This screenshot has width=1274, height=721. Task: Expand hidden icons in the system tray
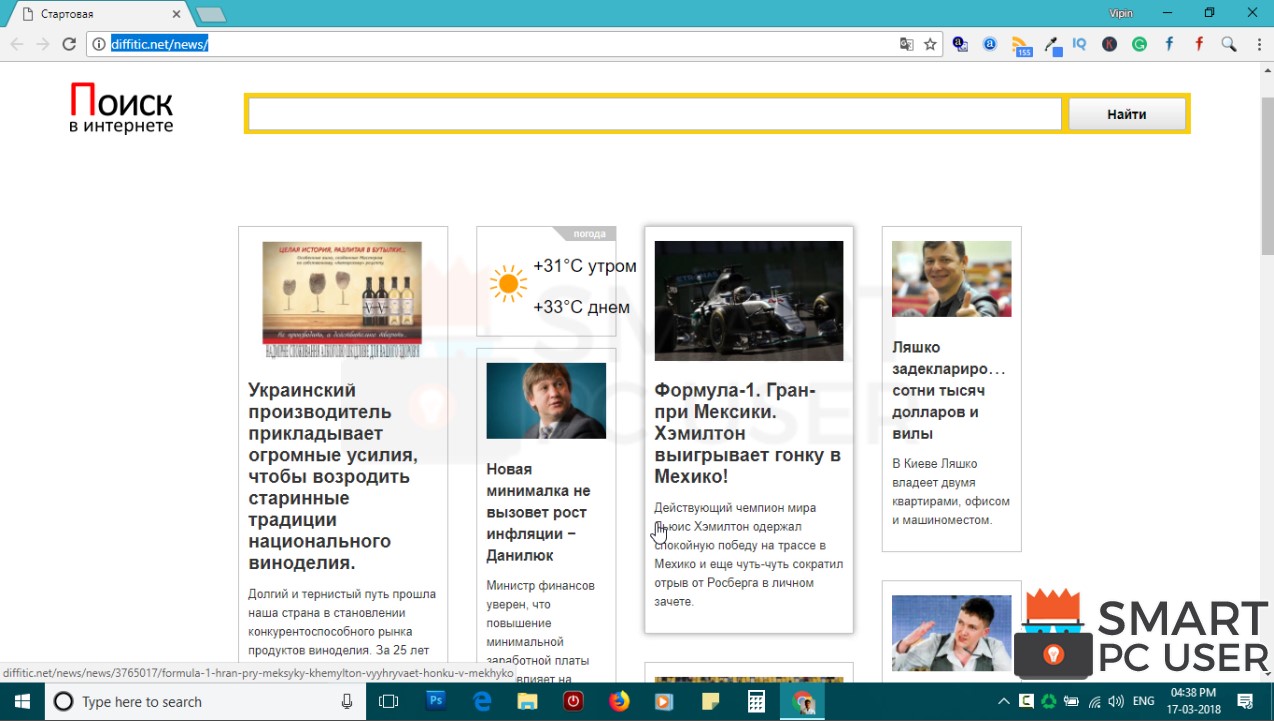(1003, 701)
